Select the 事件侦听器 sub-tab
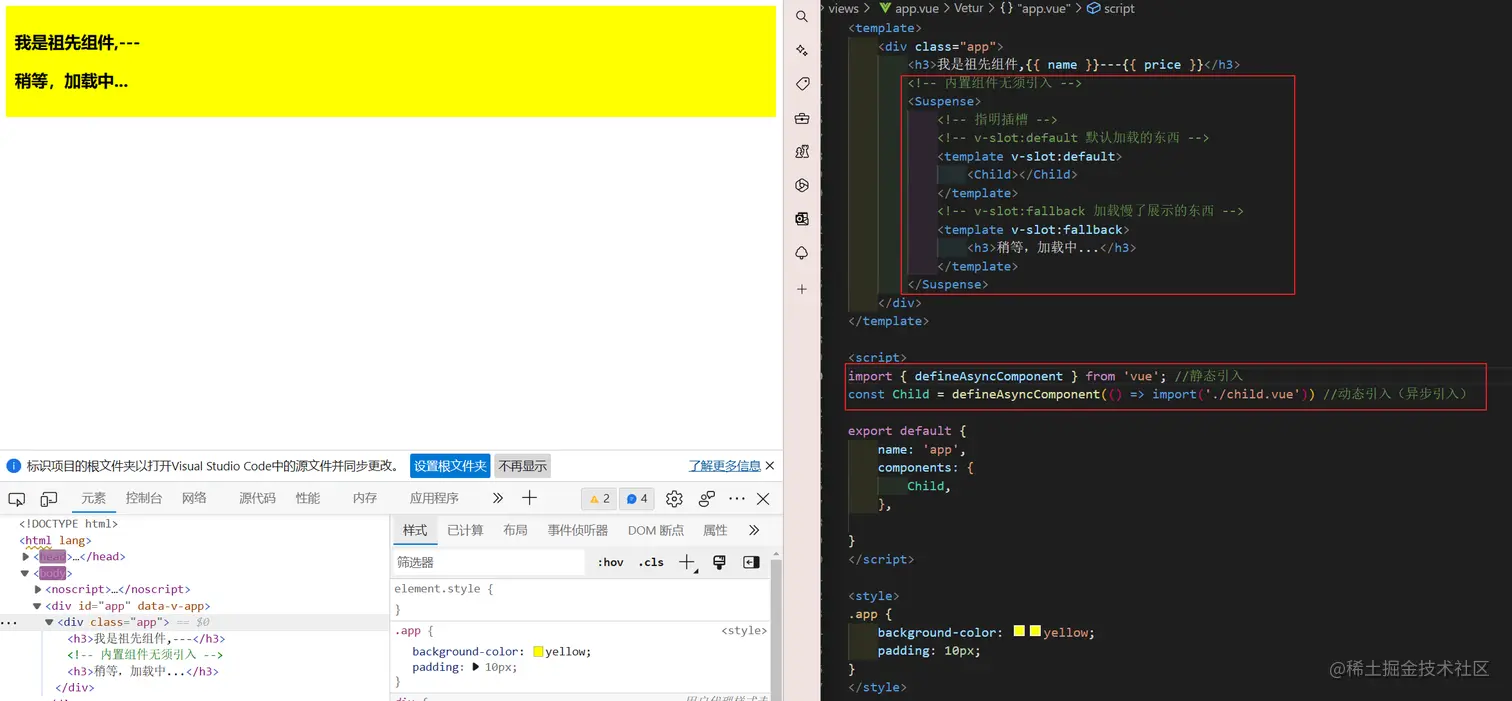 coord(577,530)
